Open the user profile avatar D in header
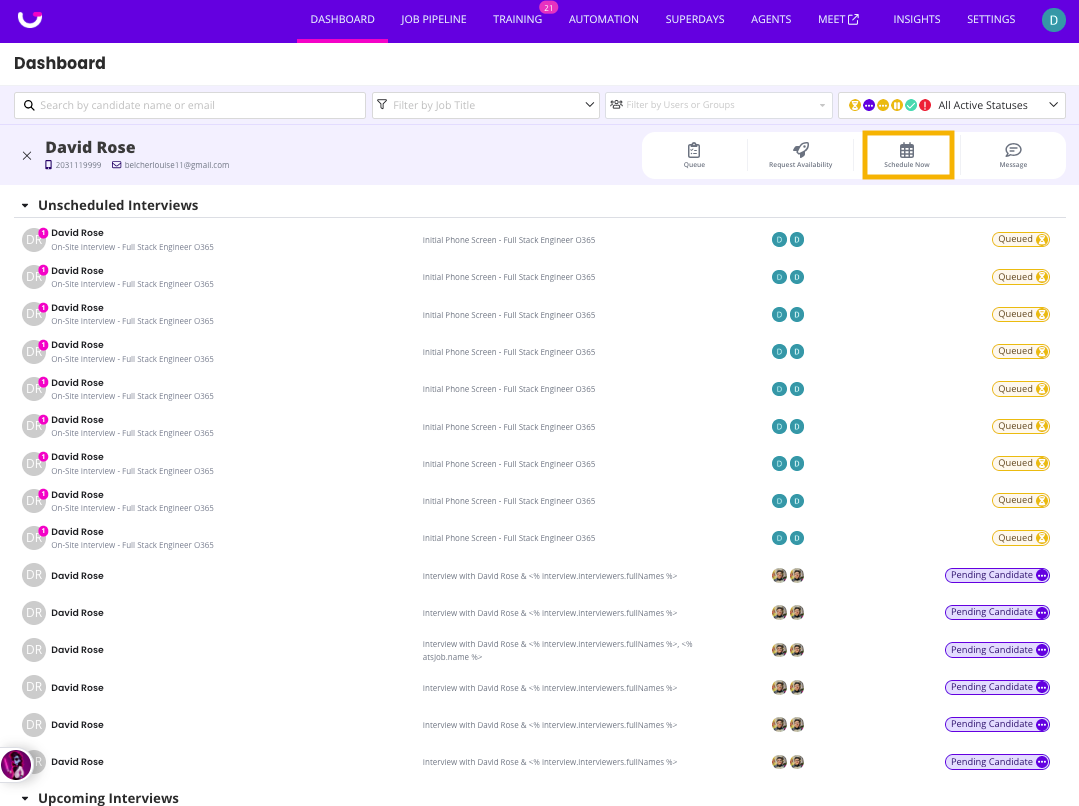Image resolution: width=1079 pixels, height=806 pixels. (x=1054, y=20)
